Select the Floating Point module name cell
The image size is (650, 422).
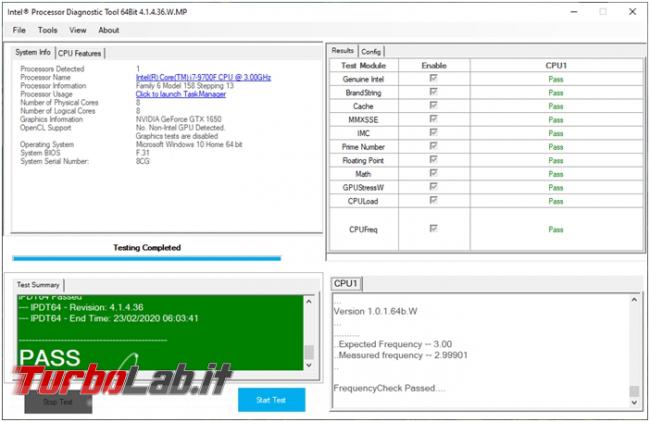(364, 160)
